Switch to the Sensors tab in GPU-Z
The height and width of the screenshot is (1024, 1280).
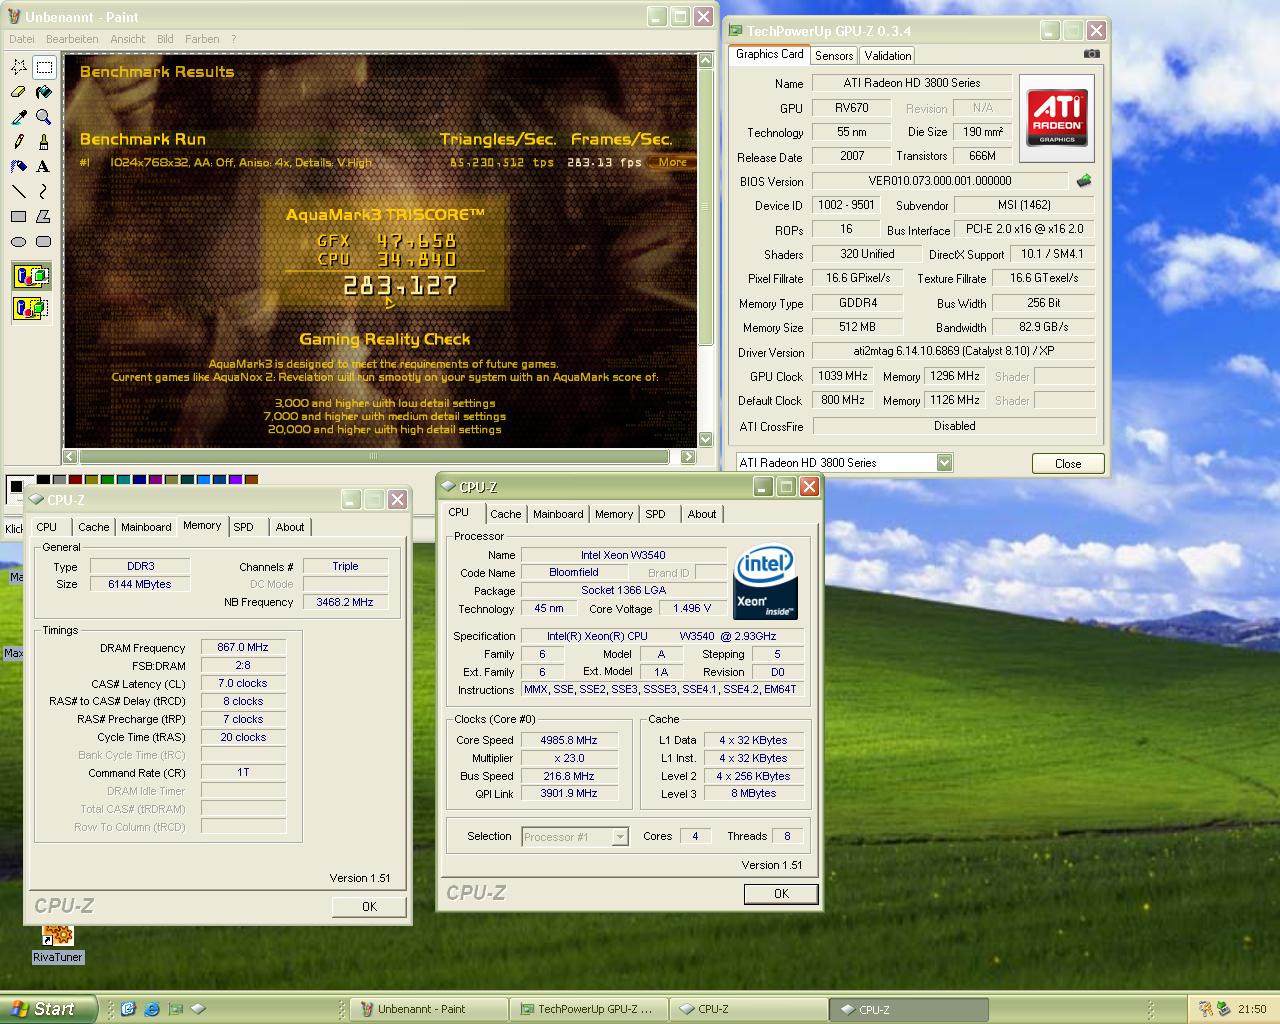point(834,56)
